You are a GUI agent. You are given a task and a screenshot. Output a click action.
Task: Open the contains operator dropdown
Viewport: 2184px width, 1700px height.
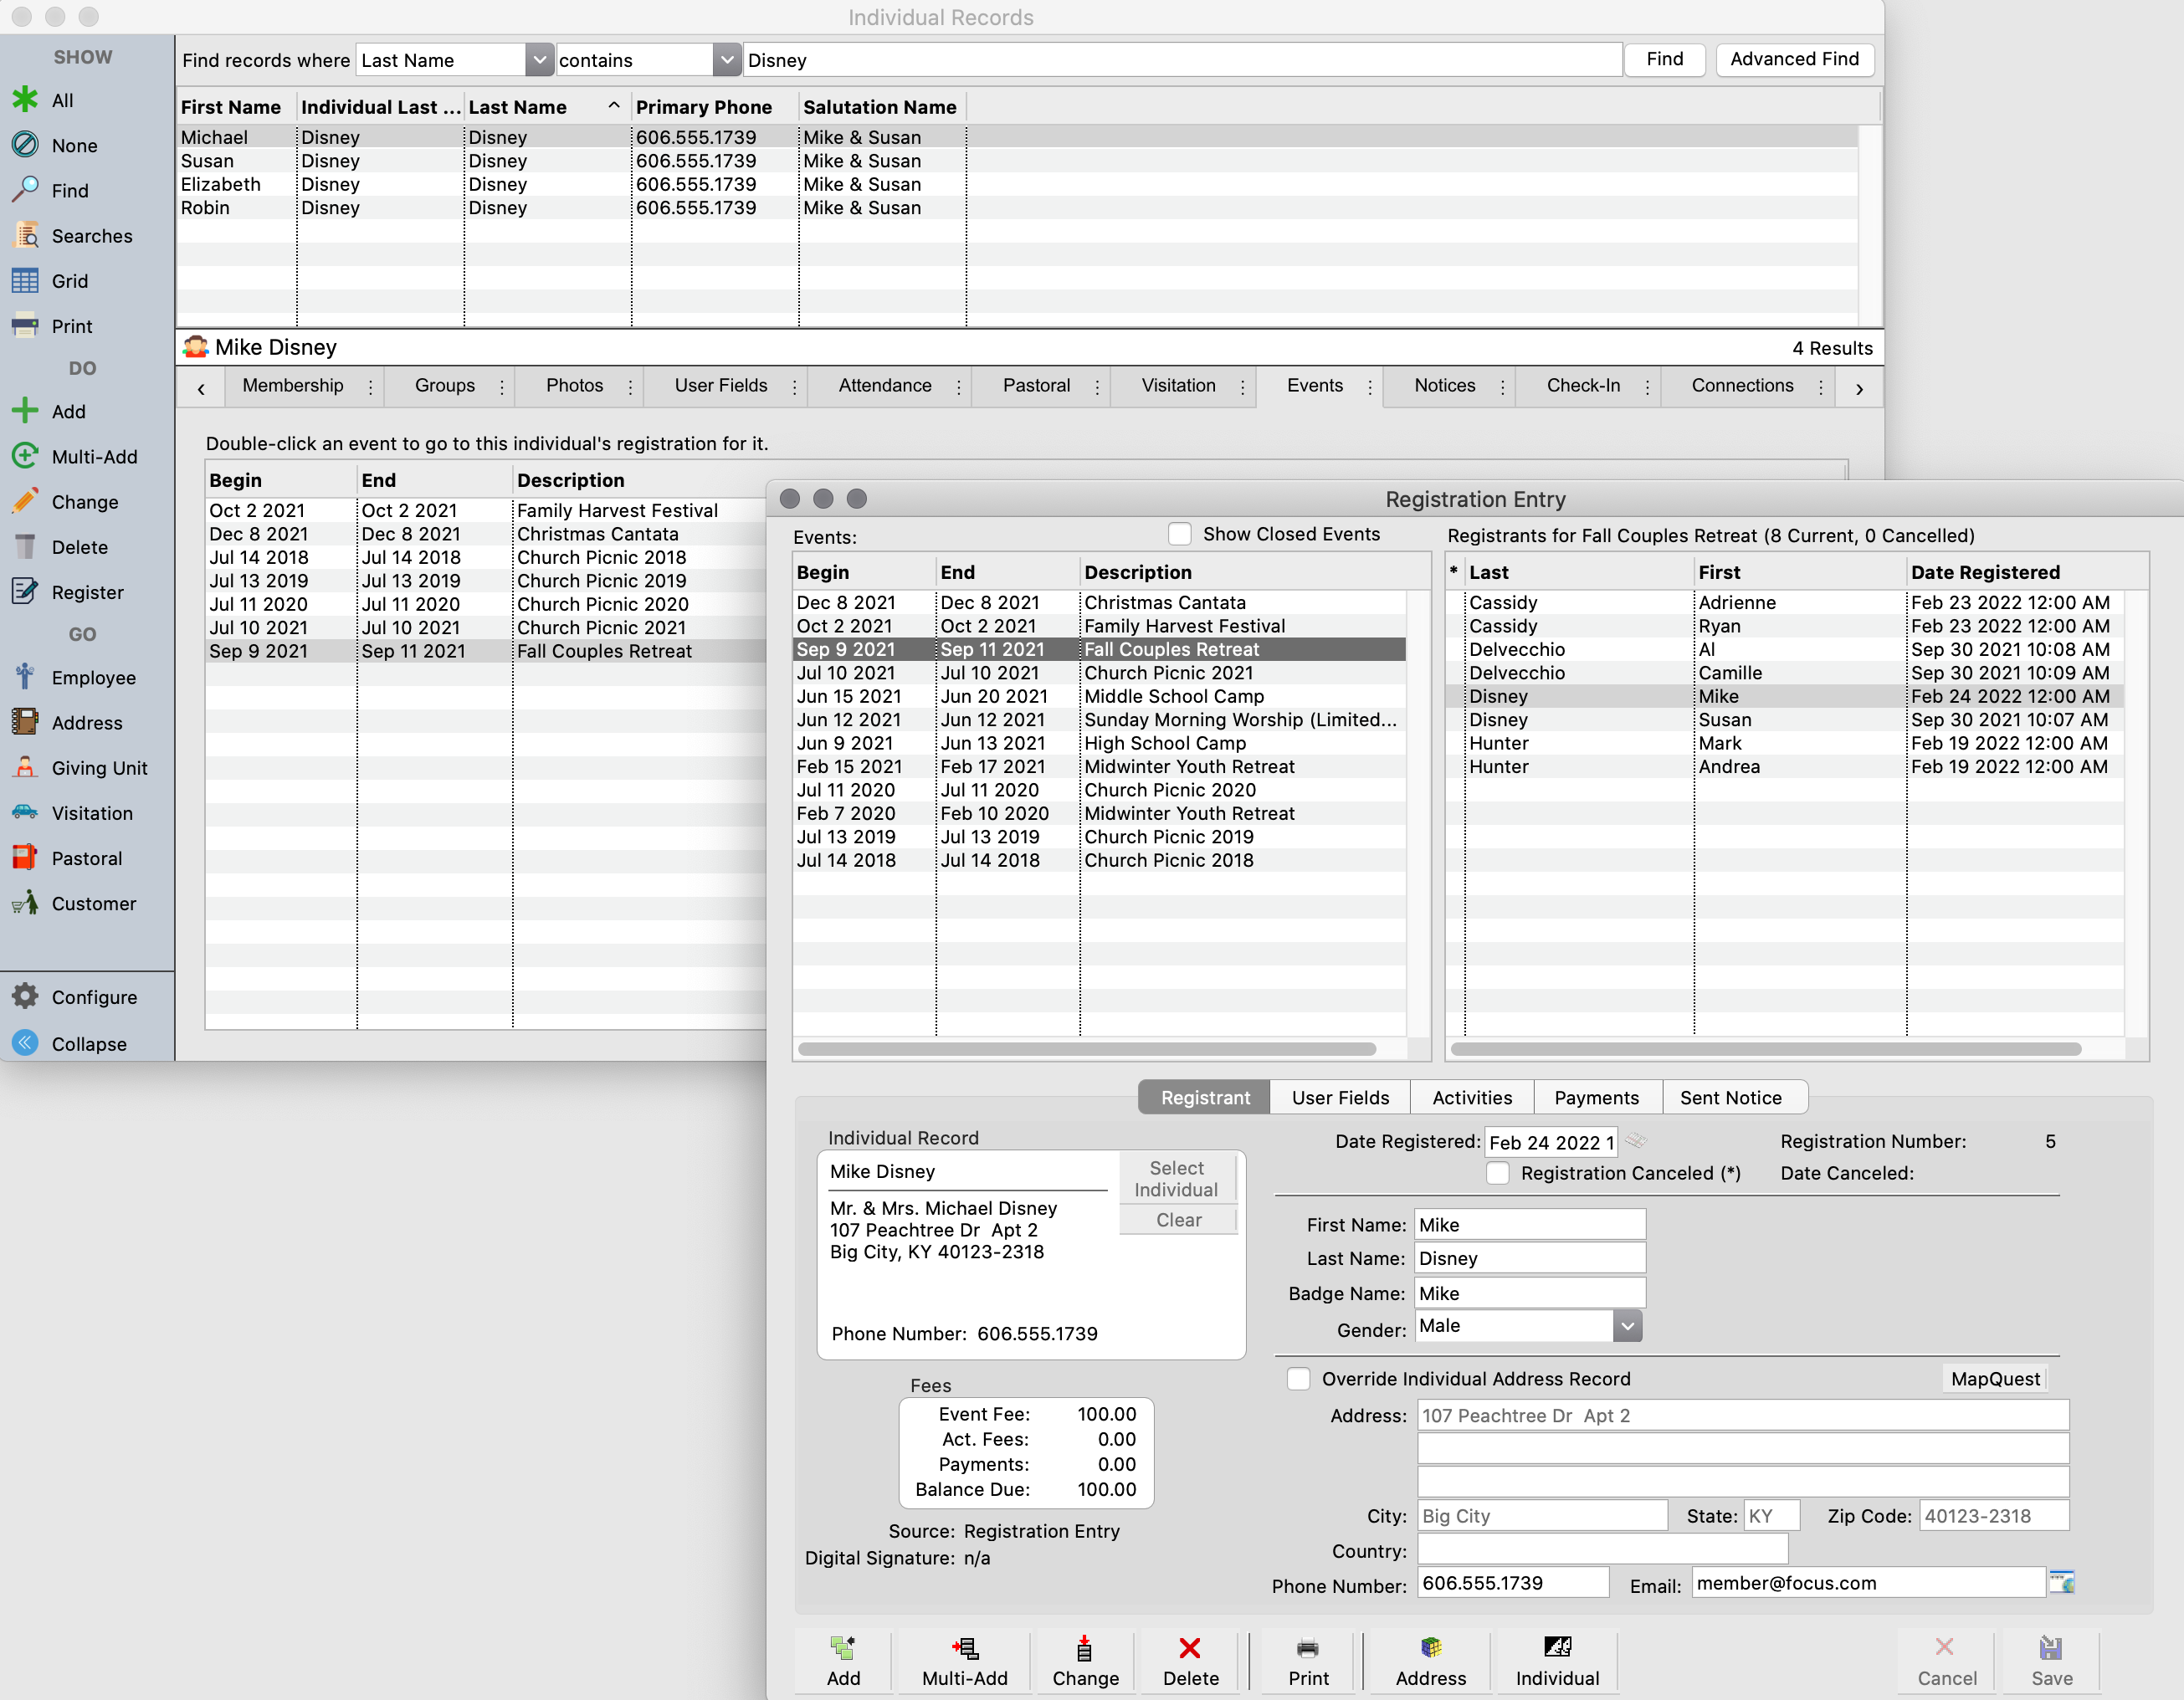tap(726, 60)
